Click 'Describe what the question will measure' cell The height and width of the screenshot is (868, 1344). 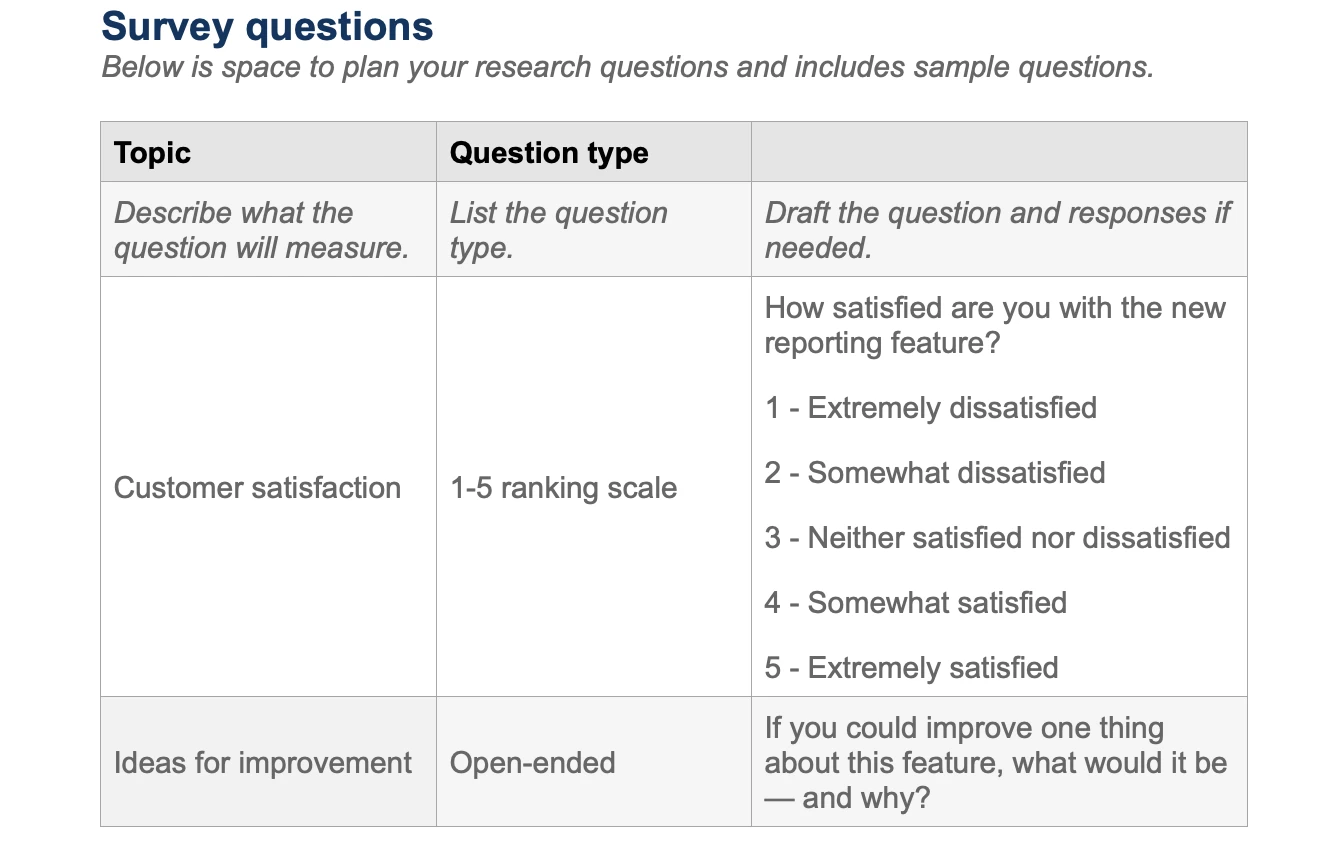click(x=268, y=229)
